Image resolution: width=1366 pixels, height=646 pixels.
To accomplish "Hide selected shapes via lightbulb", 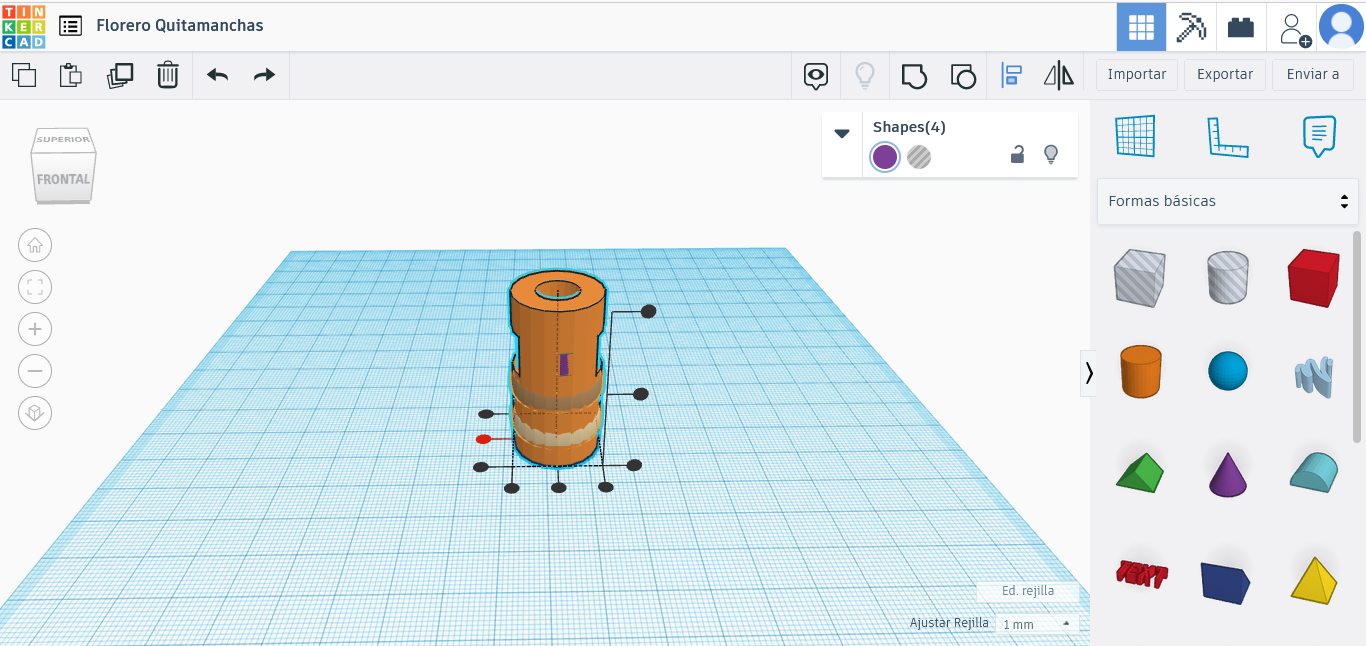I will click(x=1051, y=154).
